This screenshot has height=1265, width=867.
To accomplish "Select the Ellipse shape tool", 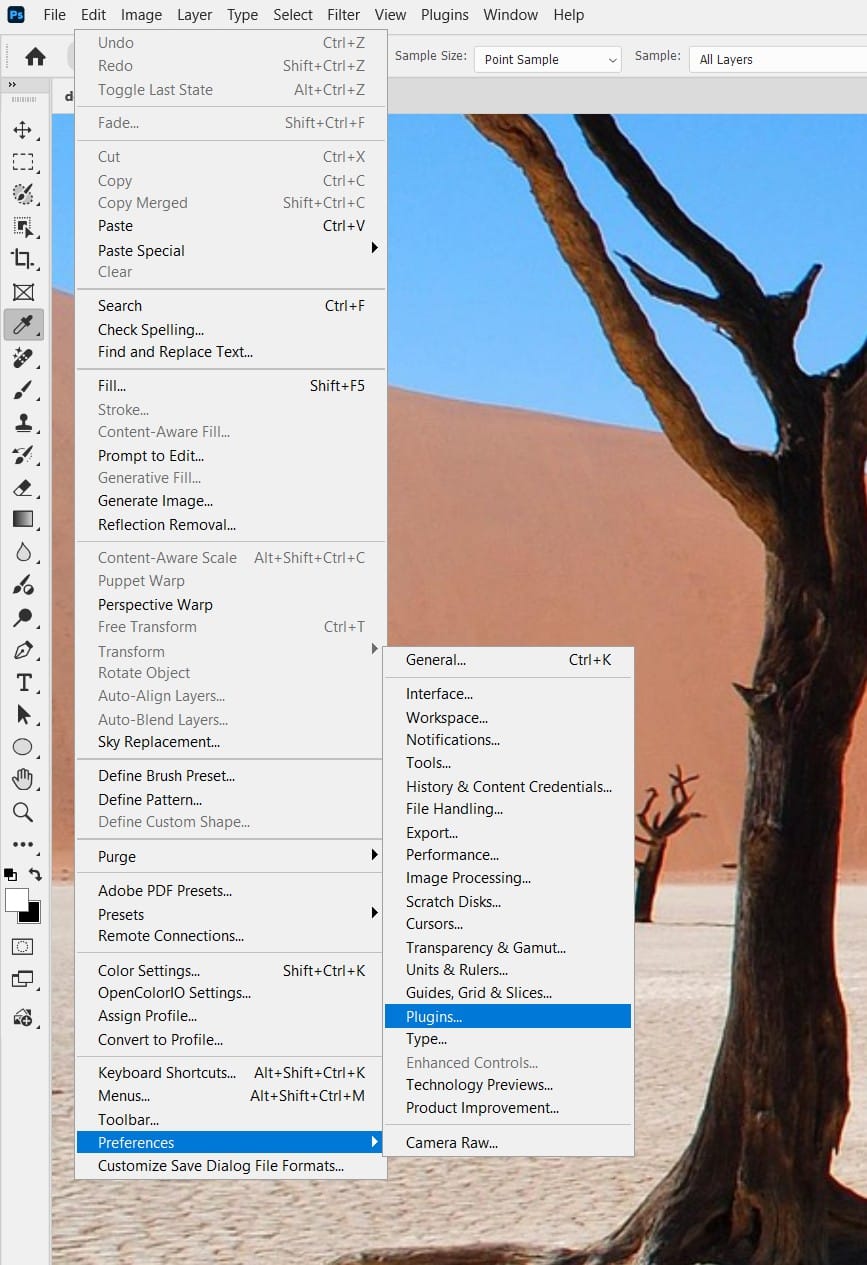I will pyautogui.click(x=23, y=747).
